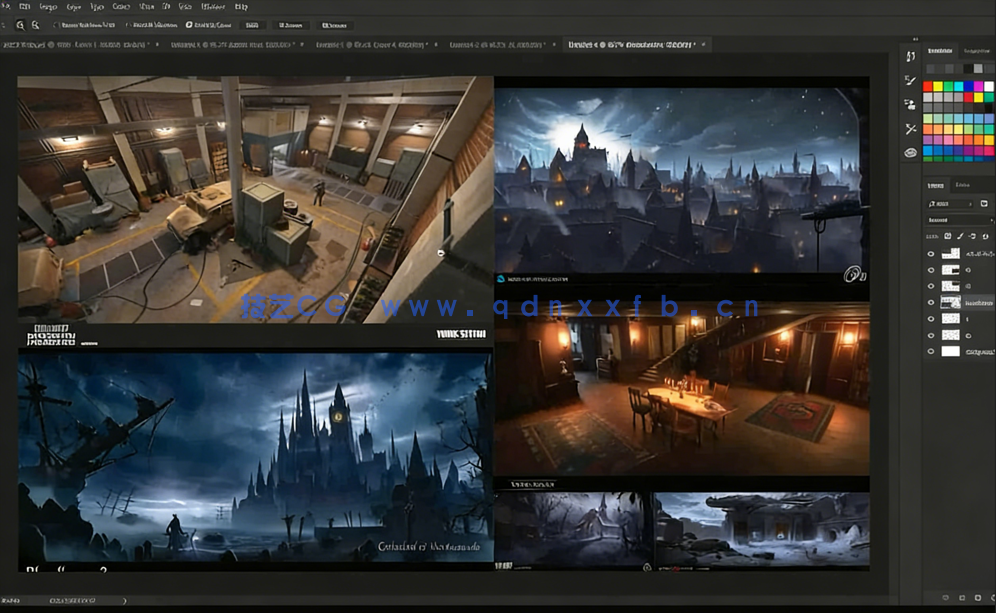Select the zoom in magnifier in options bar
The image size is (996, 613).
20,25
